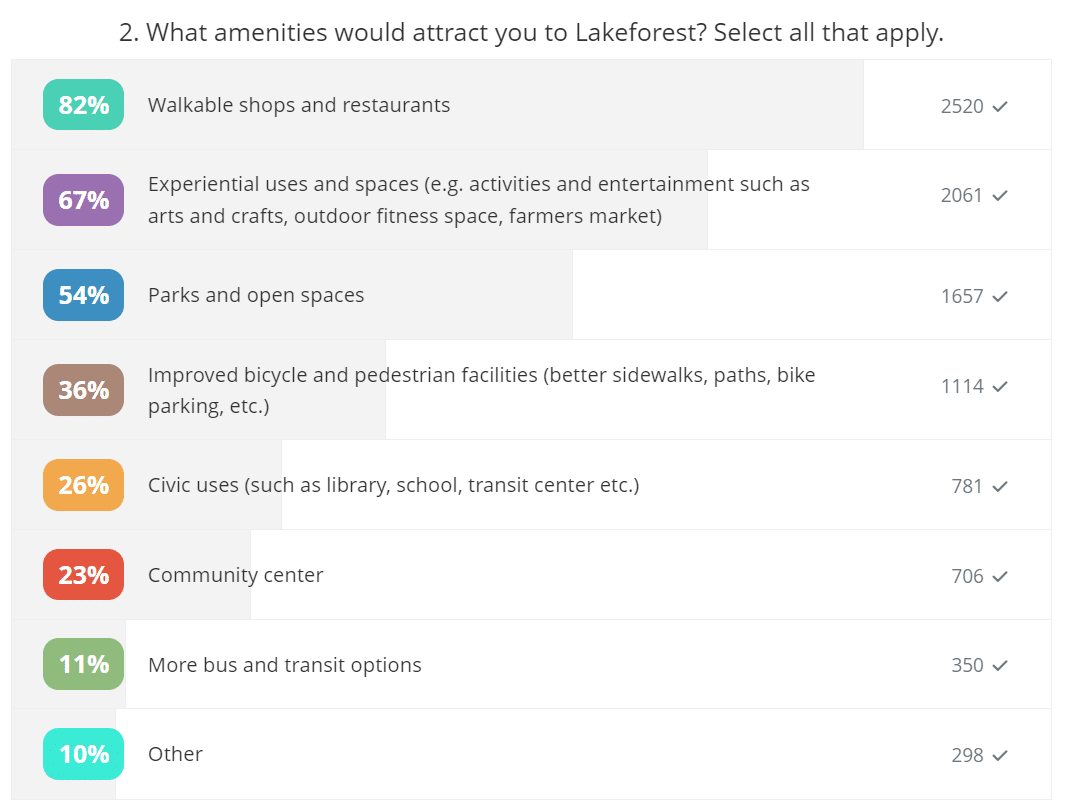Click the 54% blue percentage badge
Screen dimensions: 1066x812
click(x=83, y=295)
